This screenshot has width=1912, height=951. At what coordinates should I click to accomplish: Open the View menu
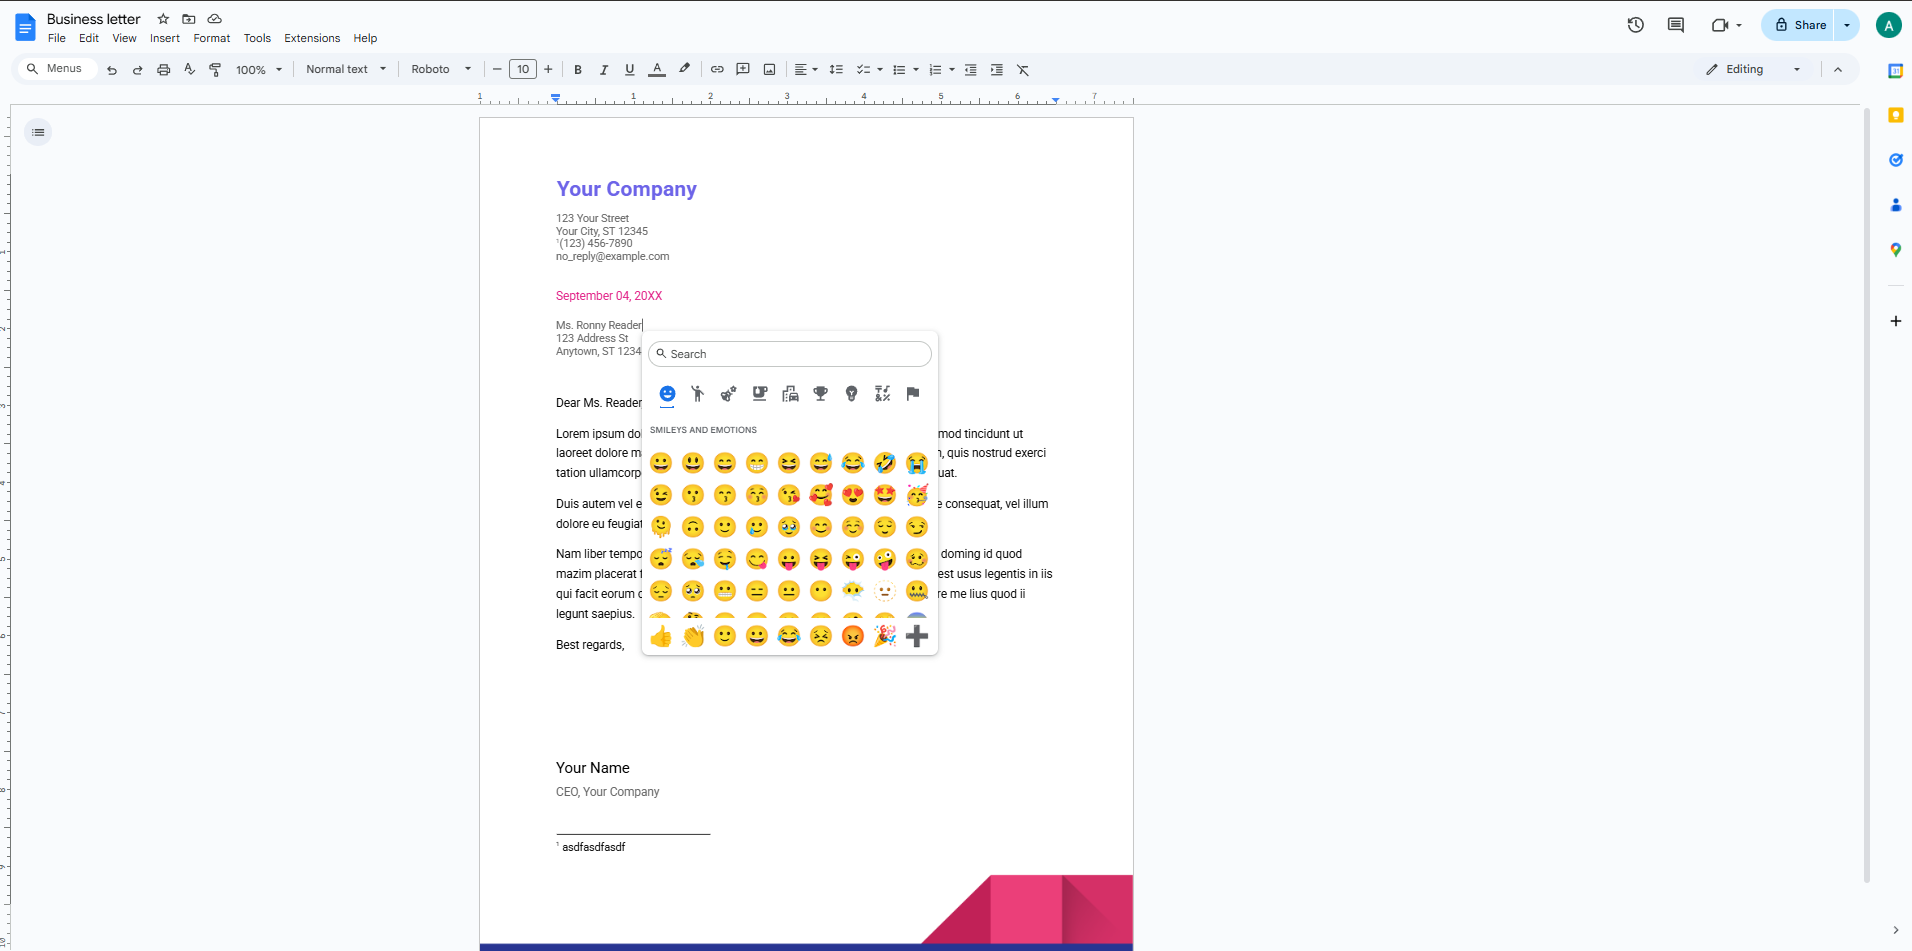(124, 38)
